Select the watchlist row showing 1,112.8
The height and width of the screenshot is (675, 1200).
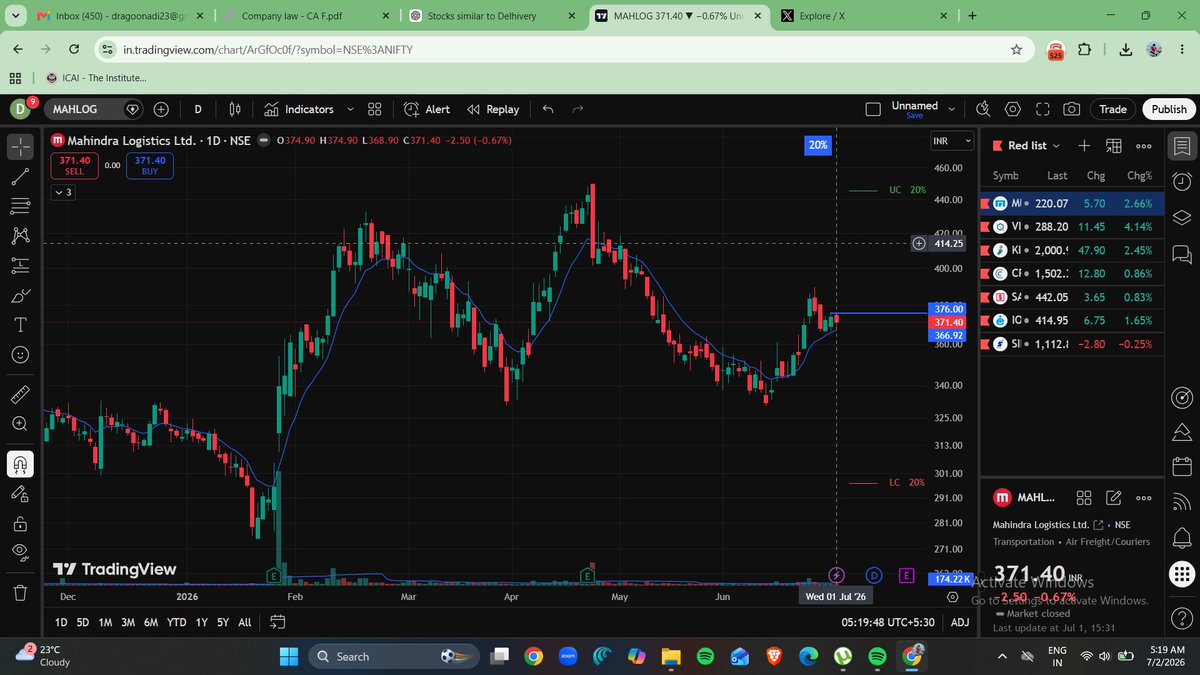tap(1072, 344)
